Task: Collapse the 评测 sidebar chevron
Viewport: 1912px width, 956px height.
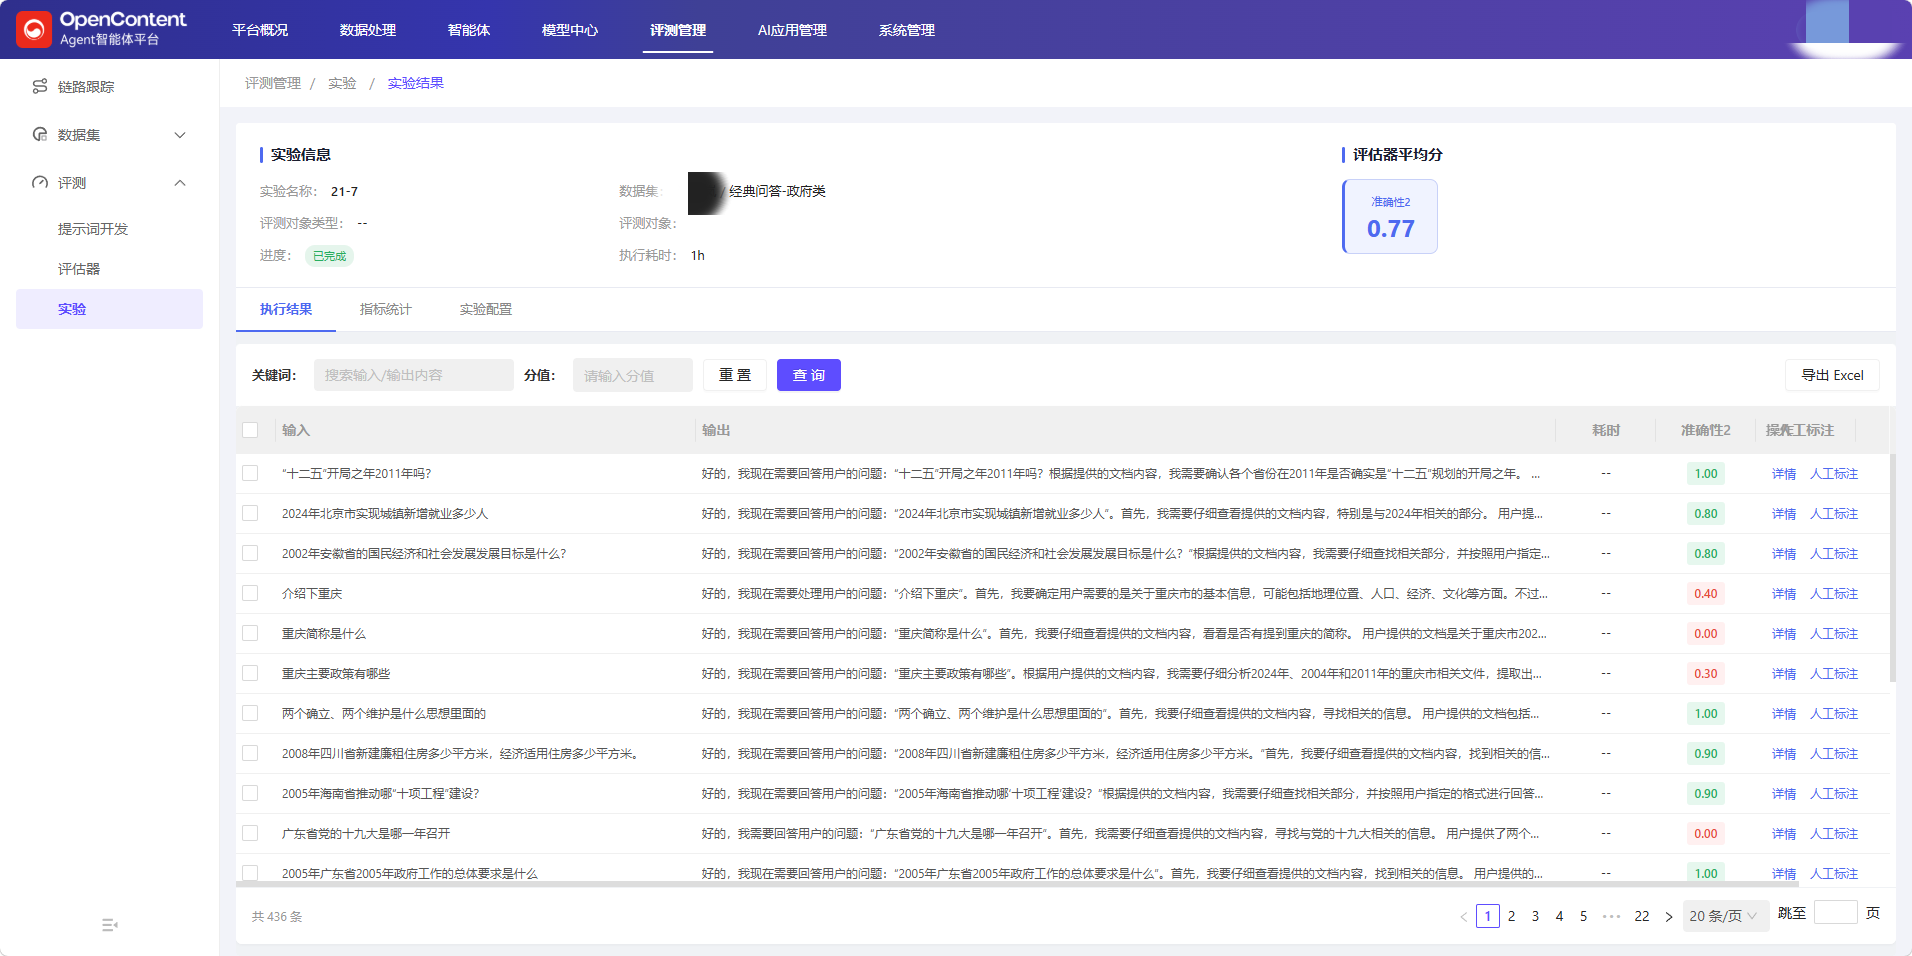Action: [180, 183]
